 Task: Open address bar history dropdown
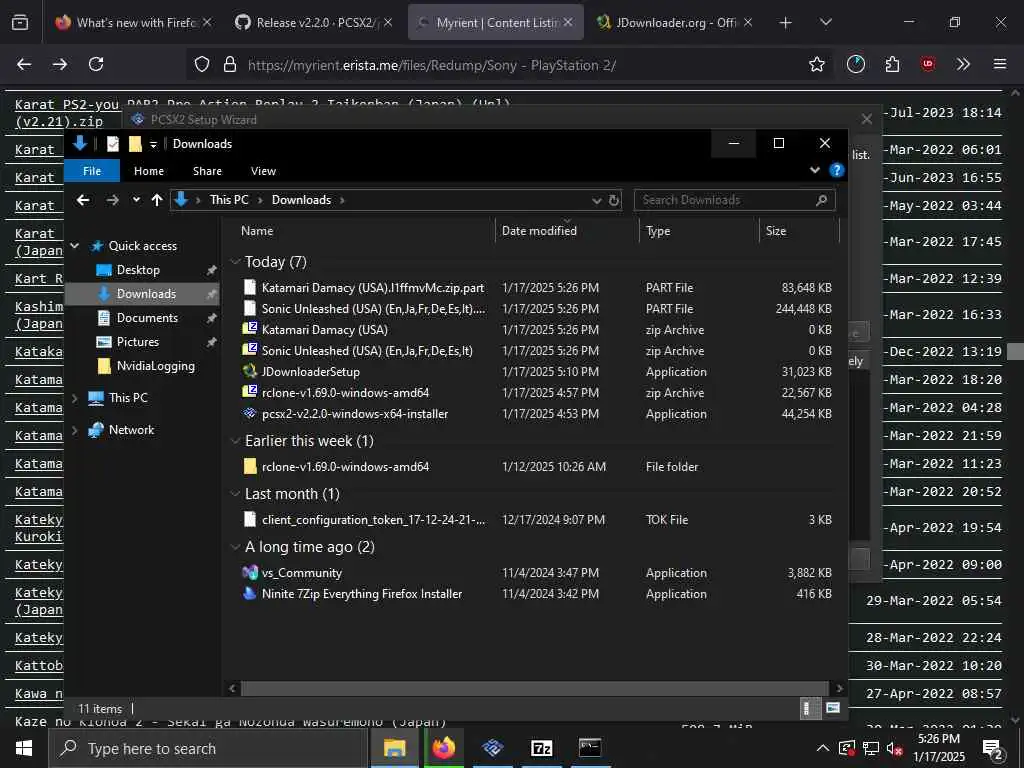coord(596,200)
